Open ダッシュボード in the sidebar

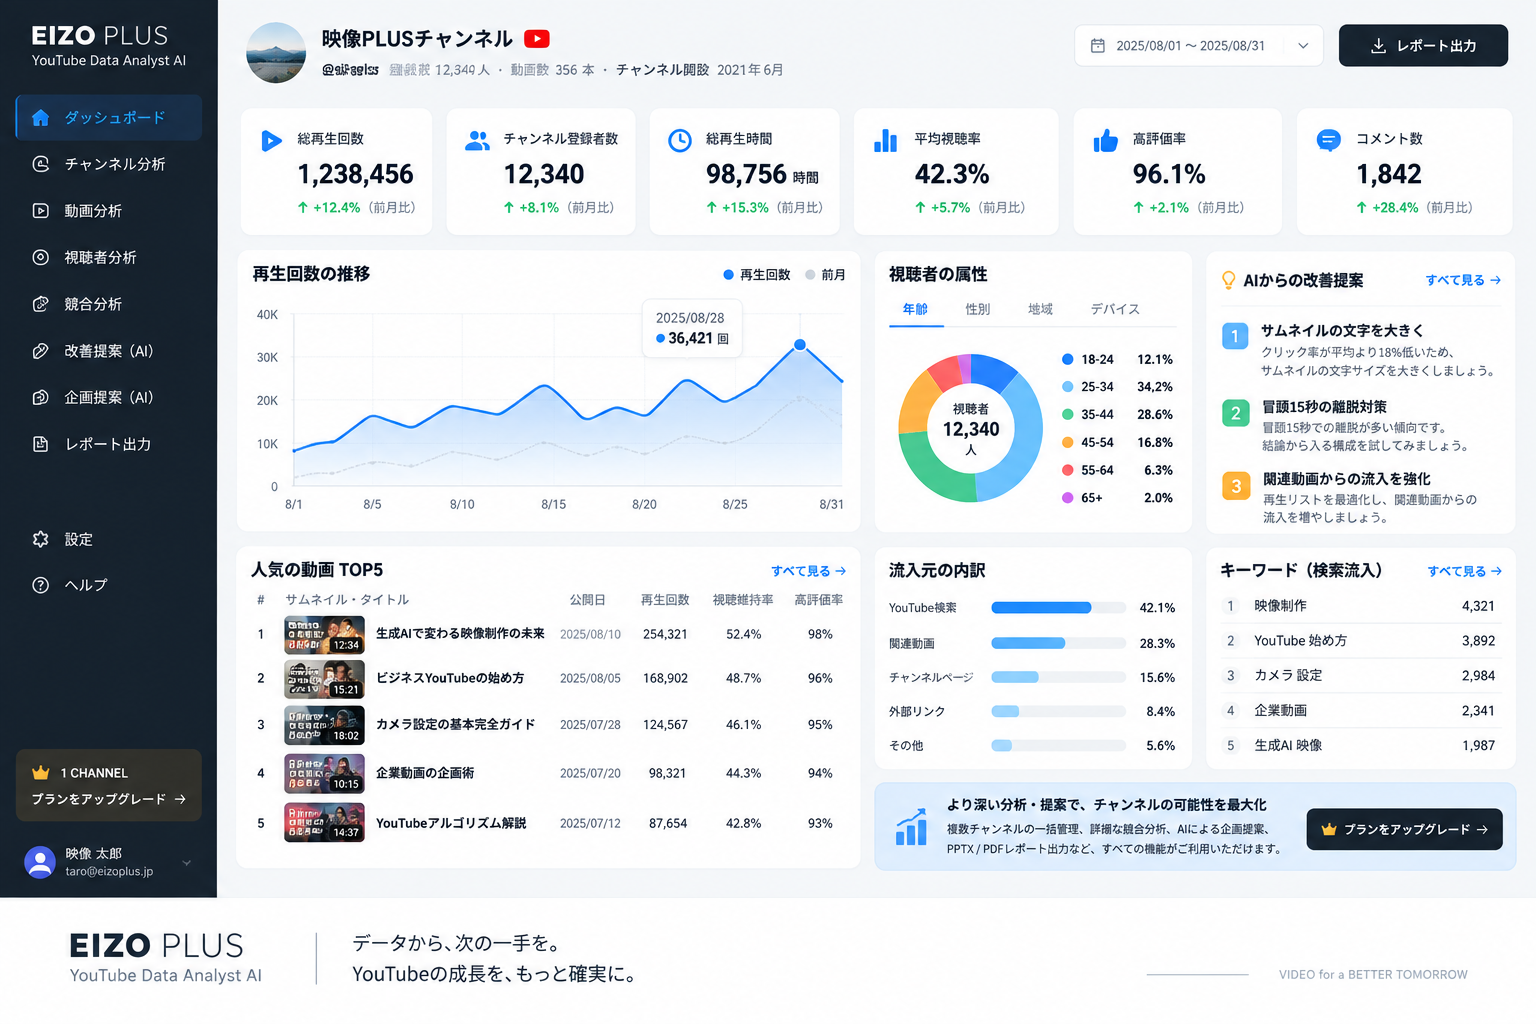coord(109,118)
